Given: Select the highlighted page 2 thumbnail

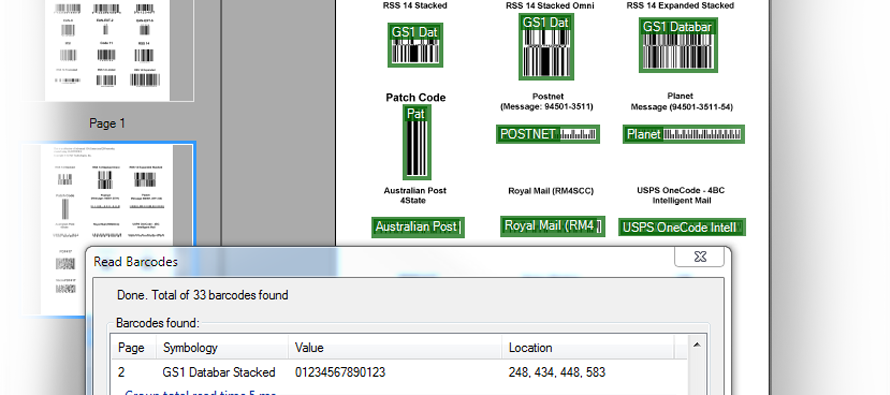Looking at the screenshot, I should coord(108,229).
